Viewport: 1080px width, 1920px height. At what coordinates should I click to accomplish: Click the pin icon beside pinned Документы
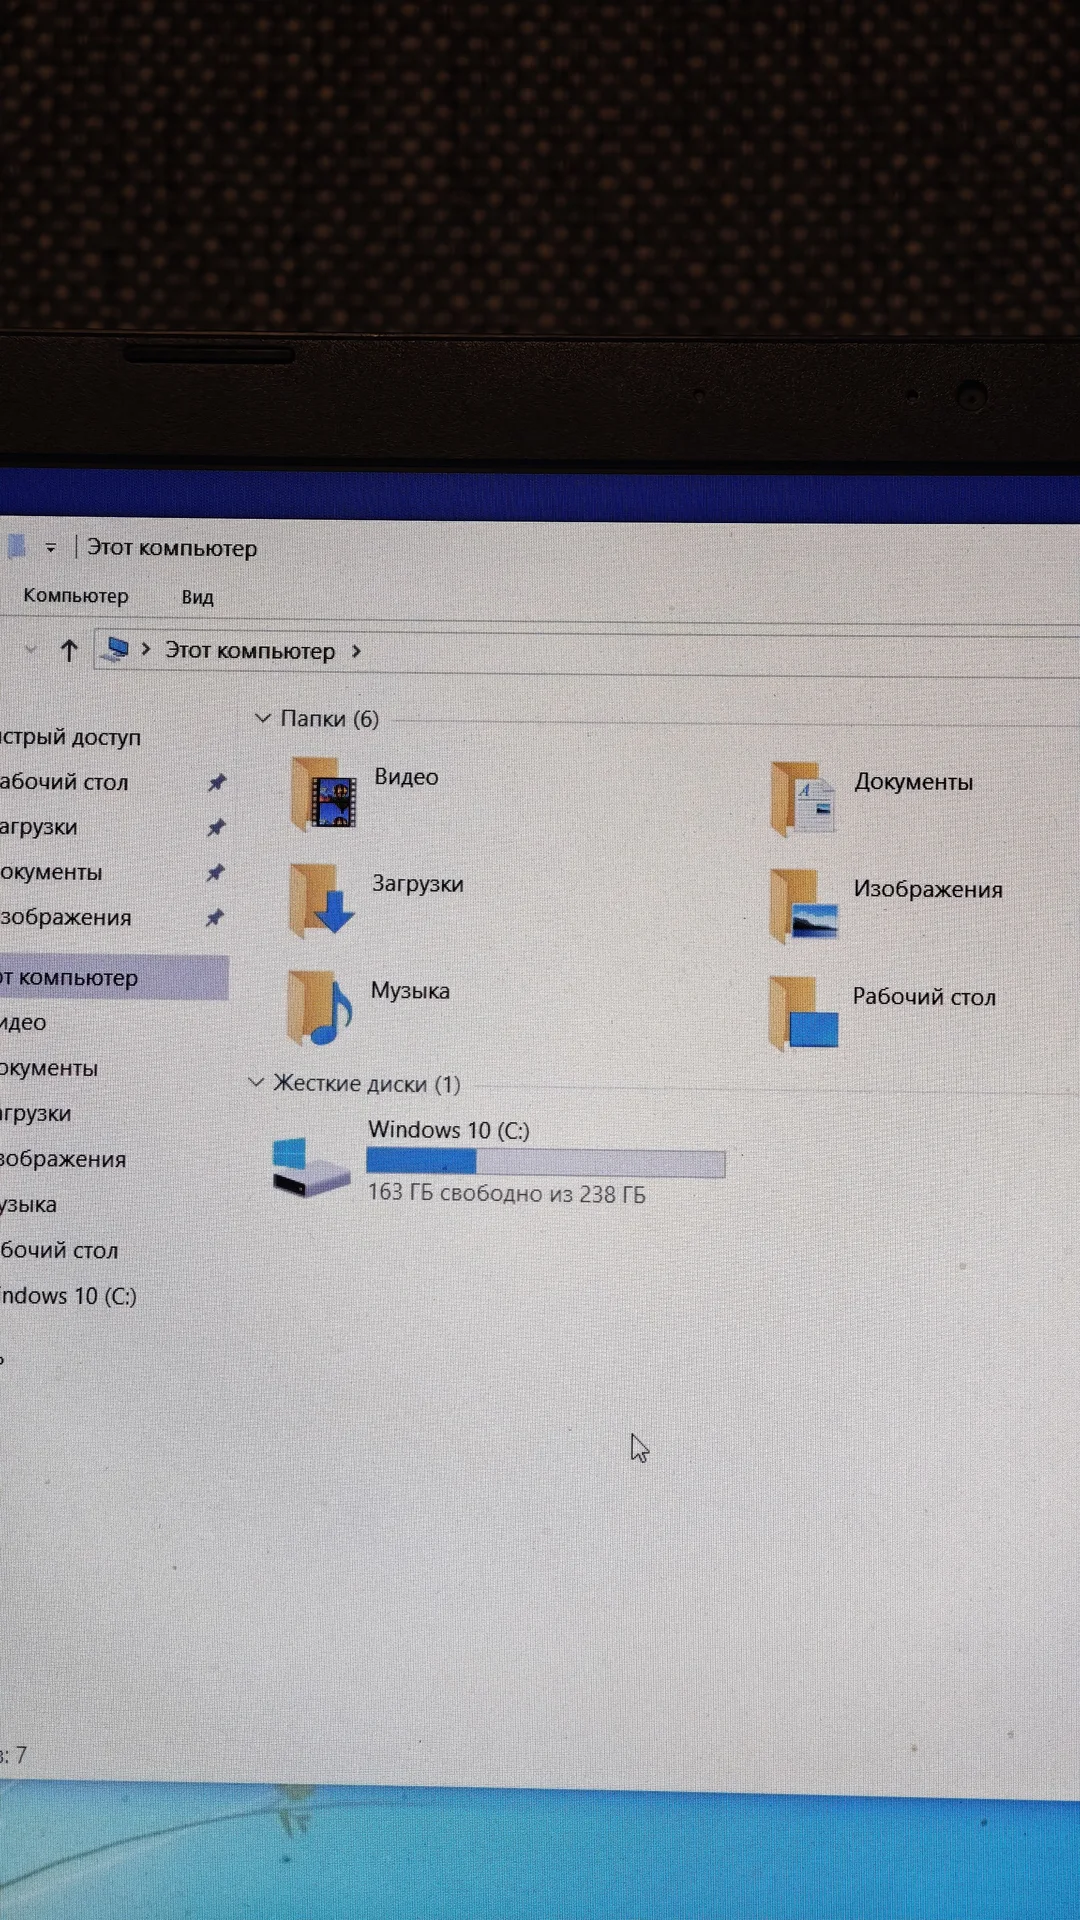215,872
